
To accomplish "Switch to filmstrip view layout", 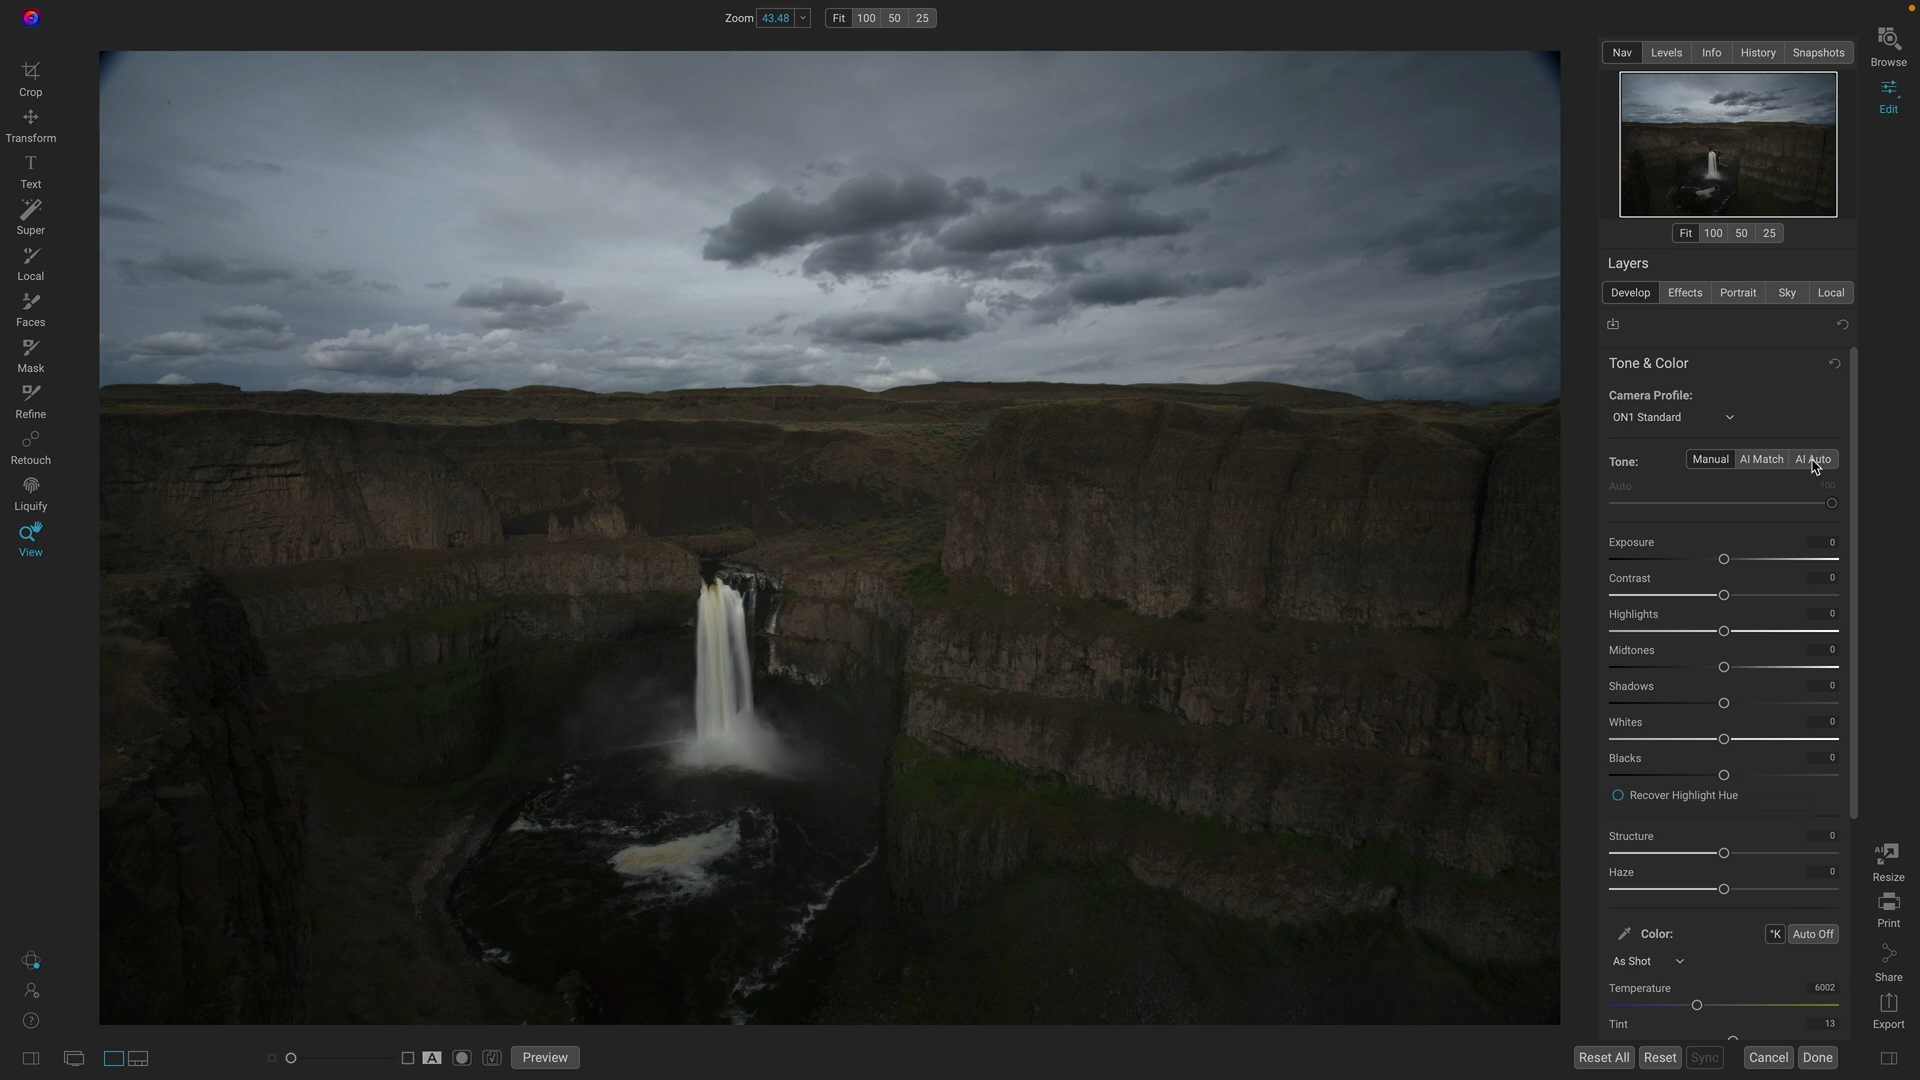I will pyautogui.click(x=138, y=1058).
